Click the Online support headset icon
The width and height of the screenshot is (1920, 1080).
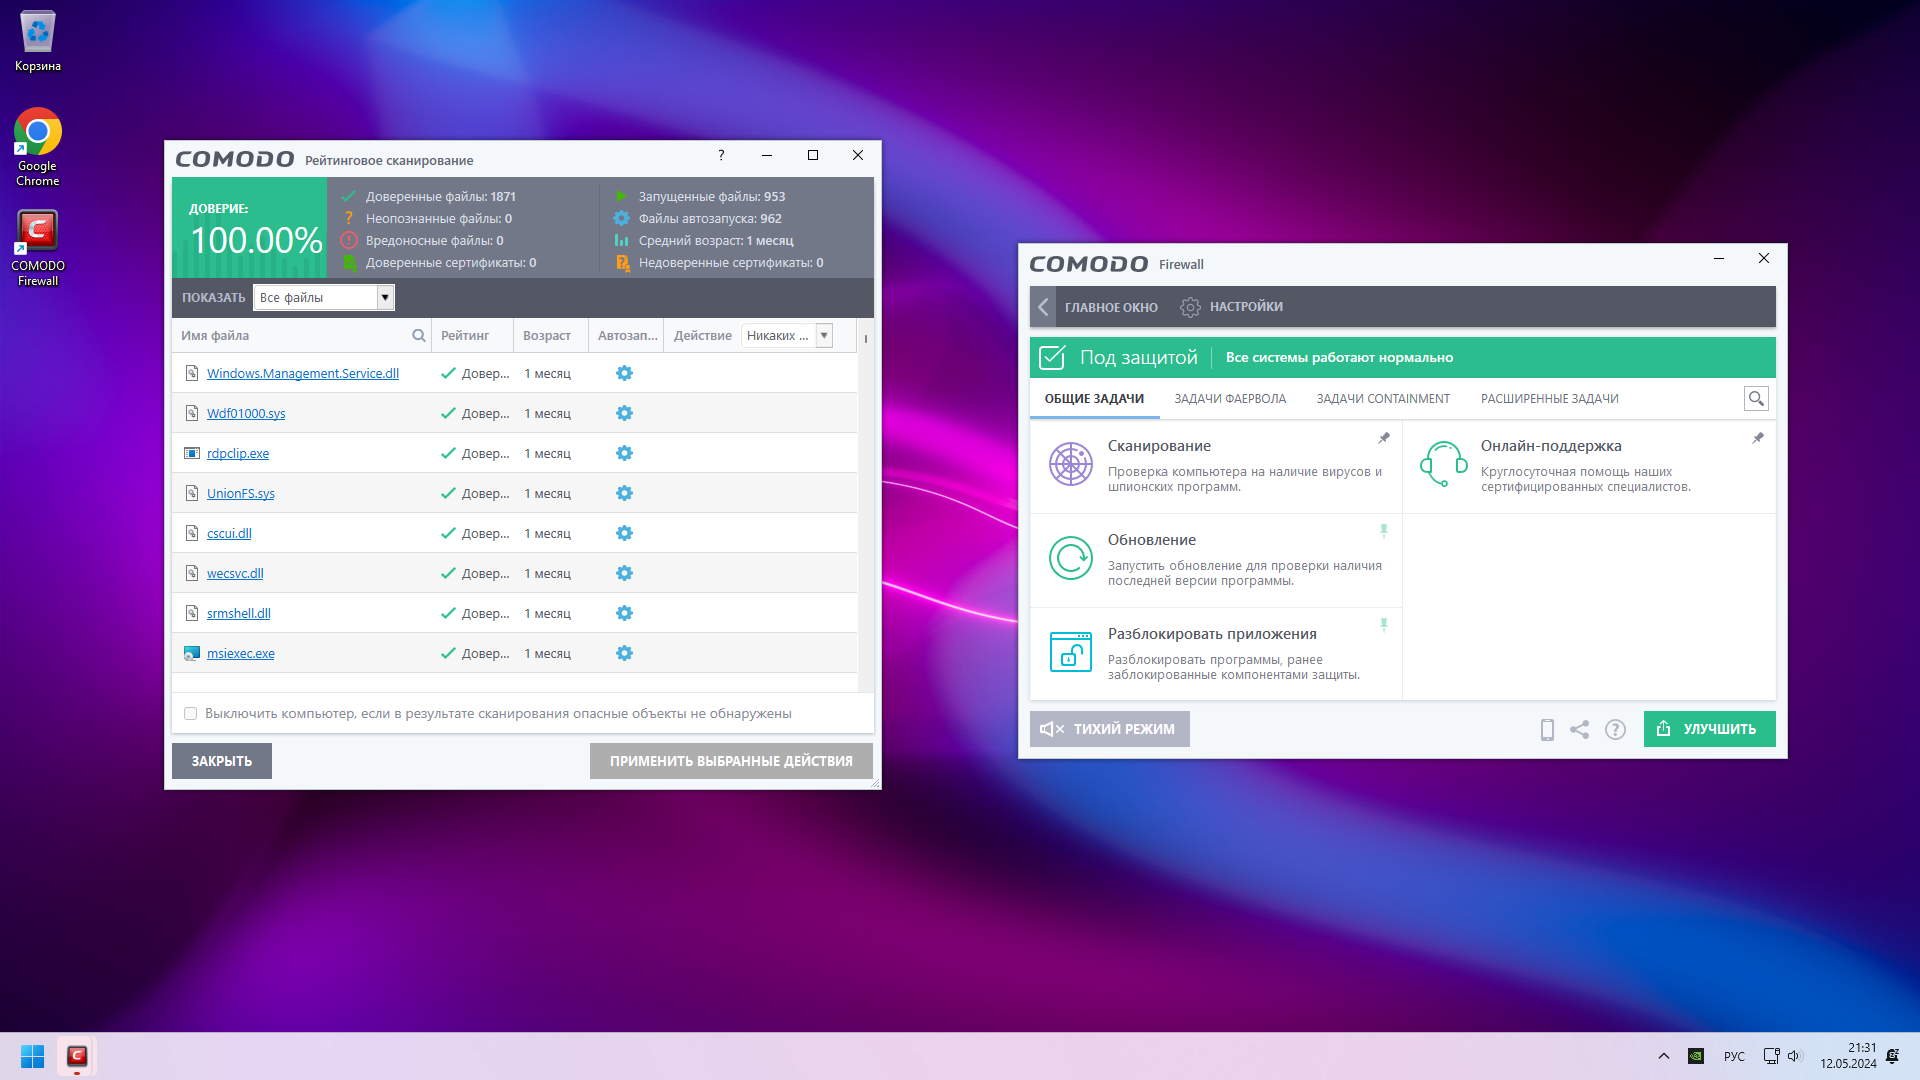(1443, 464)
